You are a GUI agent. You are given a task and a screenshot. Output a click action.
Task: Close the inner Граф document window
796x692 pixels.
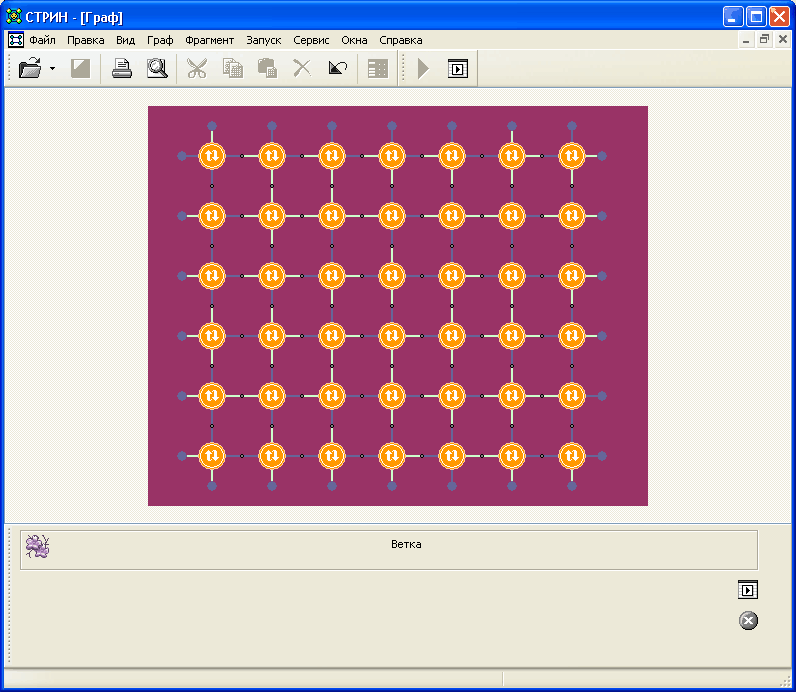coord(783,40)
